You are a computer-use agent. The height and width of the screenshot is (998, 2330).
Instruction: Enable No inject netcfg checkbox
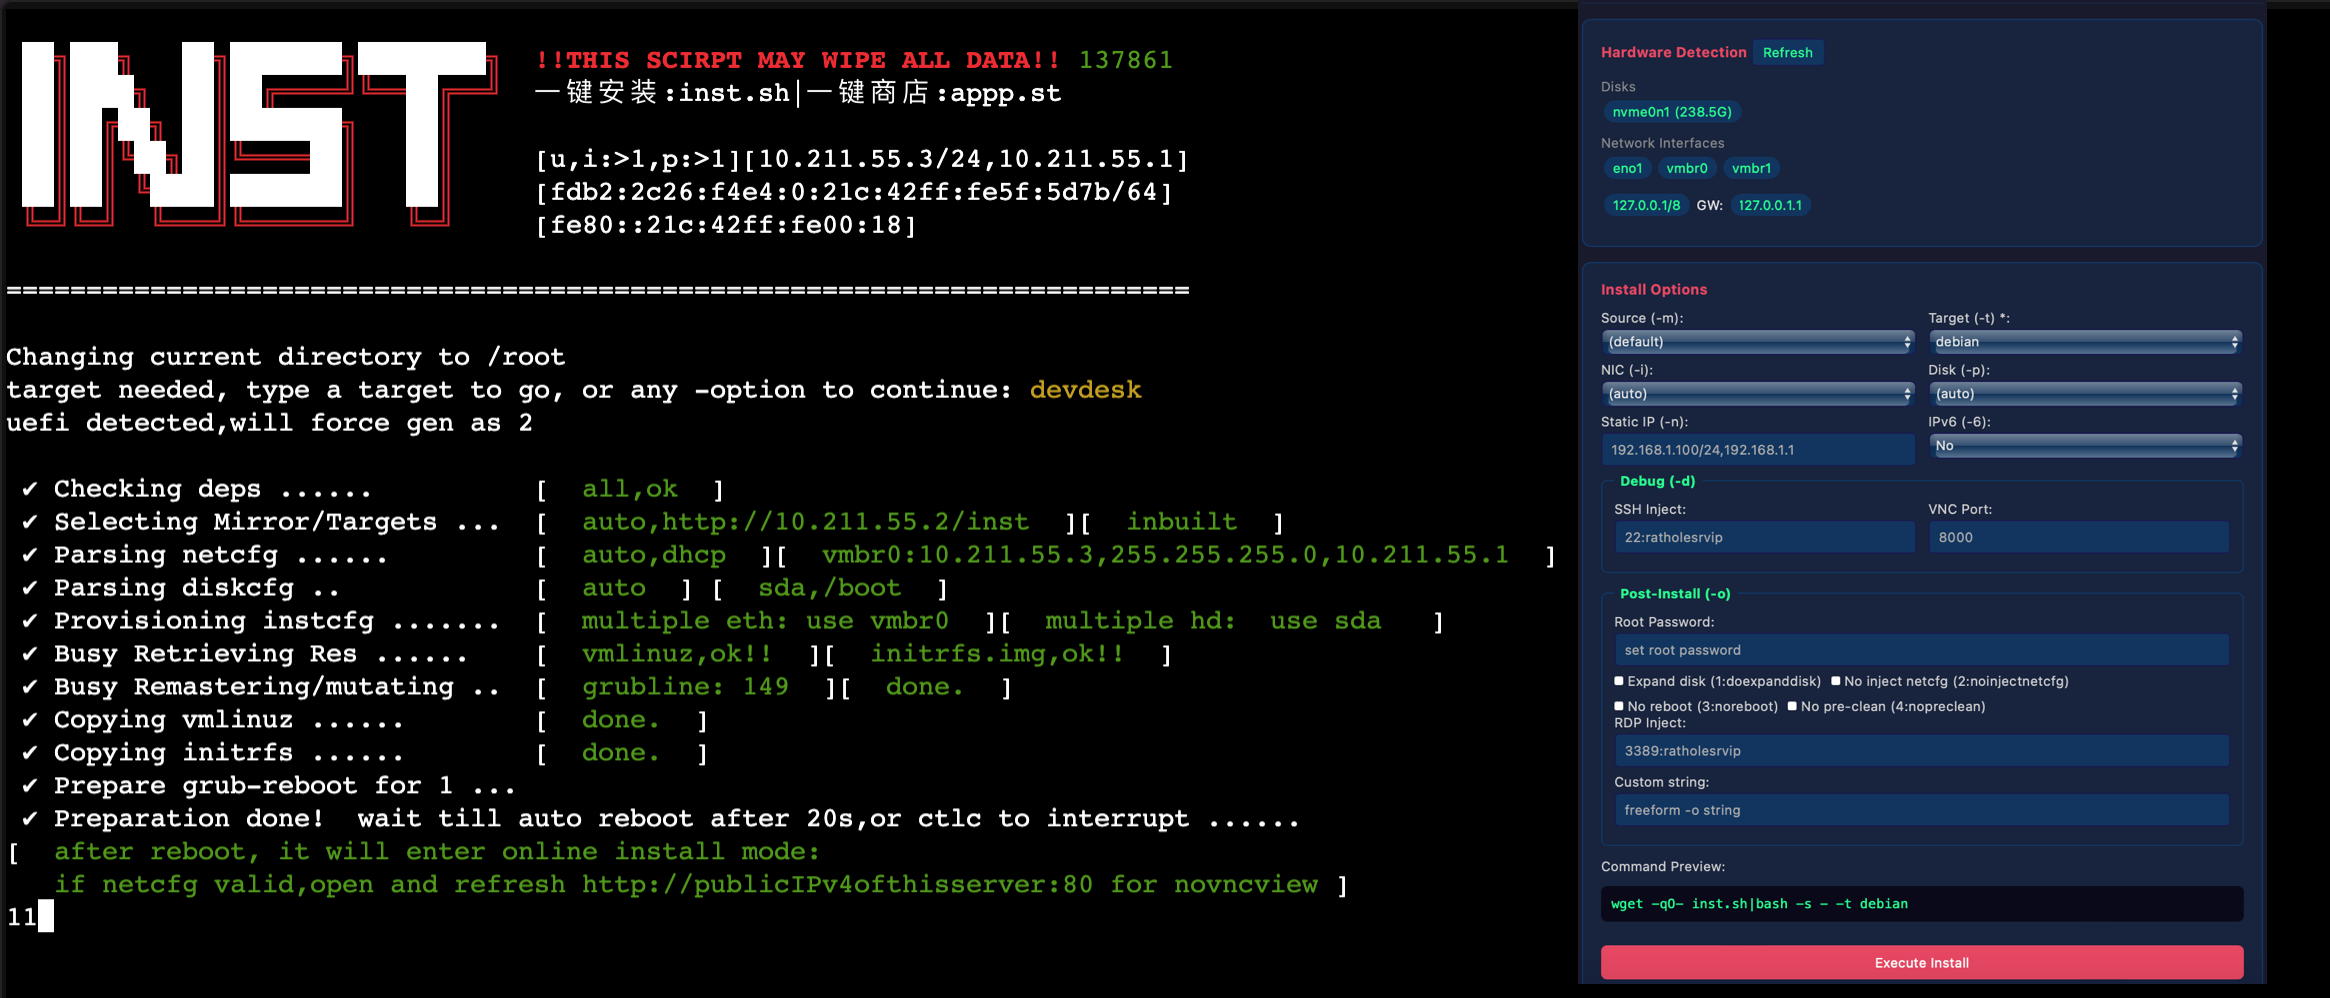coord(1836,681)
